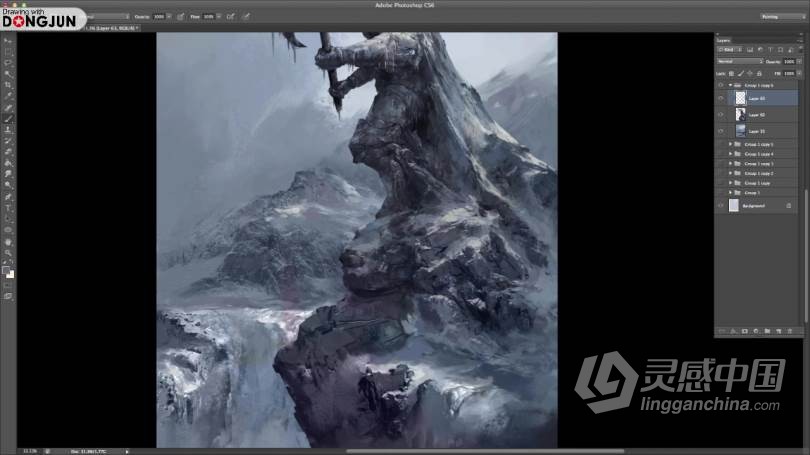The width and height of the screenshot is (810, 455).
Task: Show Group 1 copy 4
Action: 721,154
